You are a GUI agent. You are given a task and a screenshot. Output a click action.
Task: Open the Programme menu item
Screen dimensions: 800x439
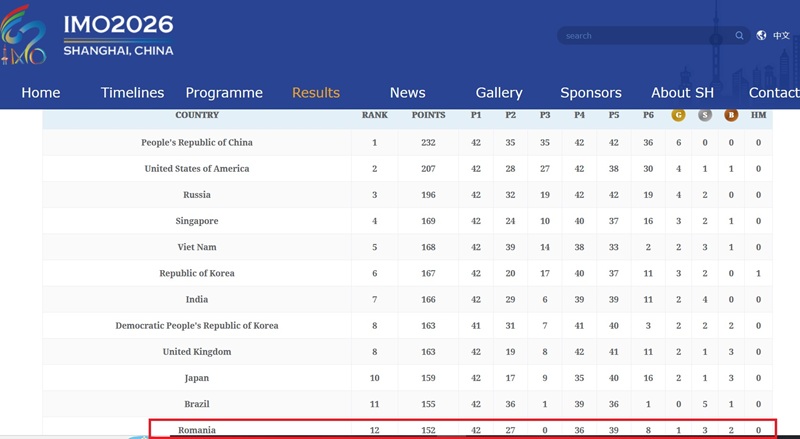coord(224,93)
